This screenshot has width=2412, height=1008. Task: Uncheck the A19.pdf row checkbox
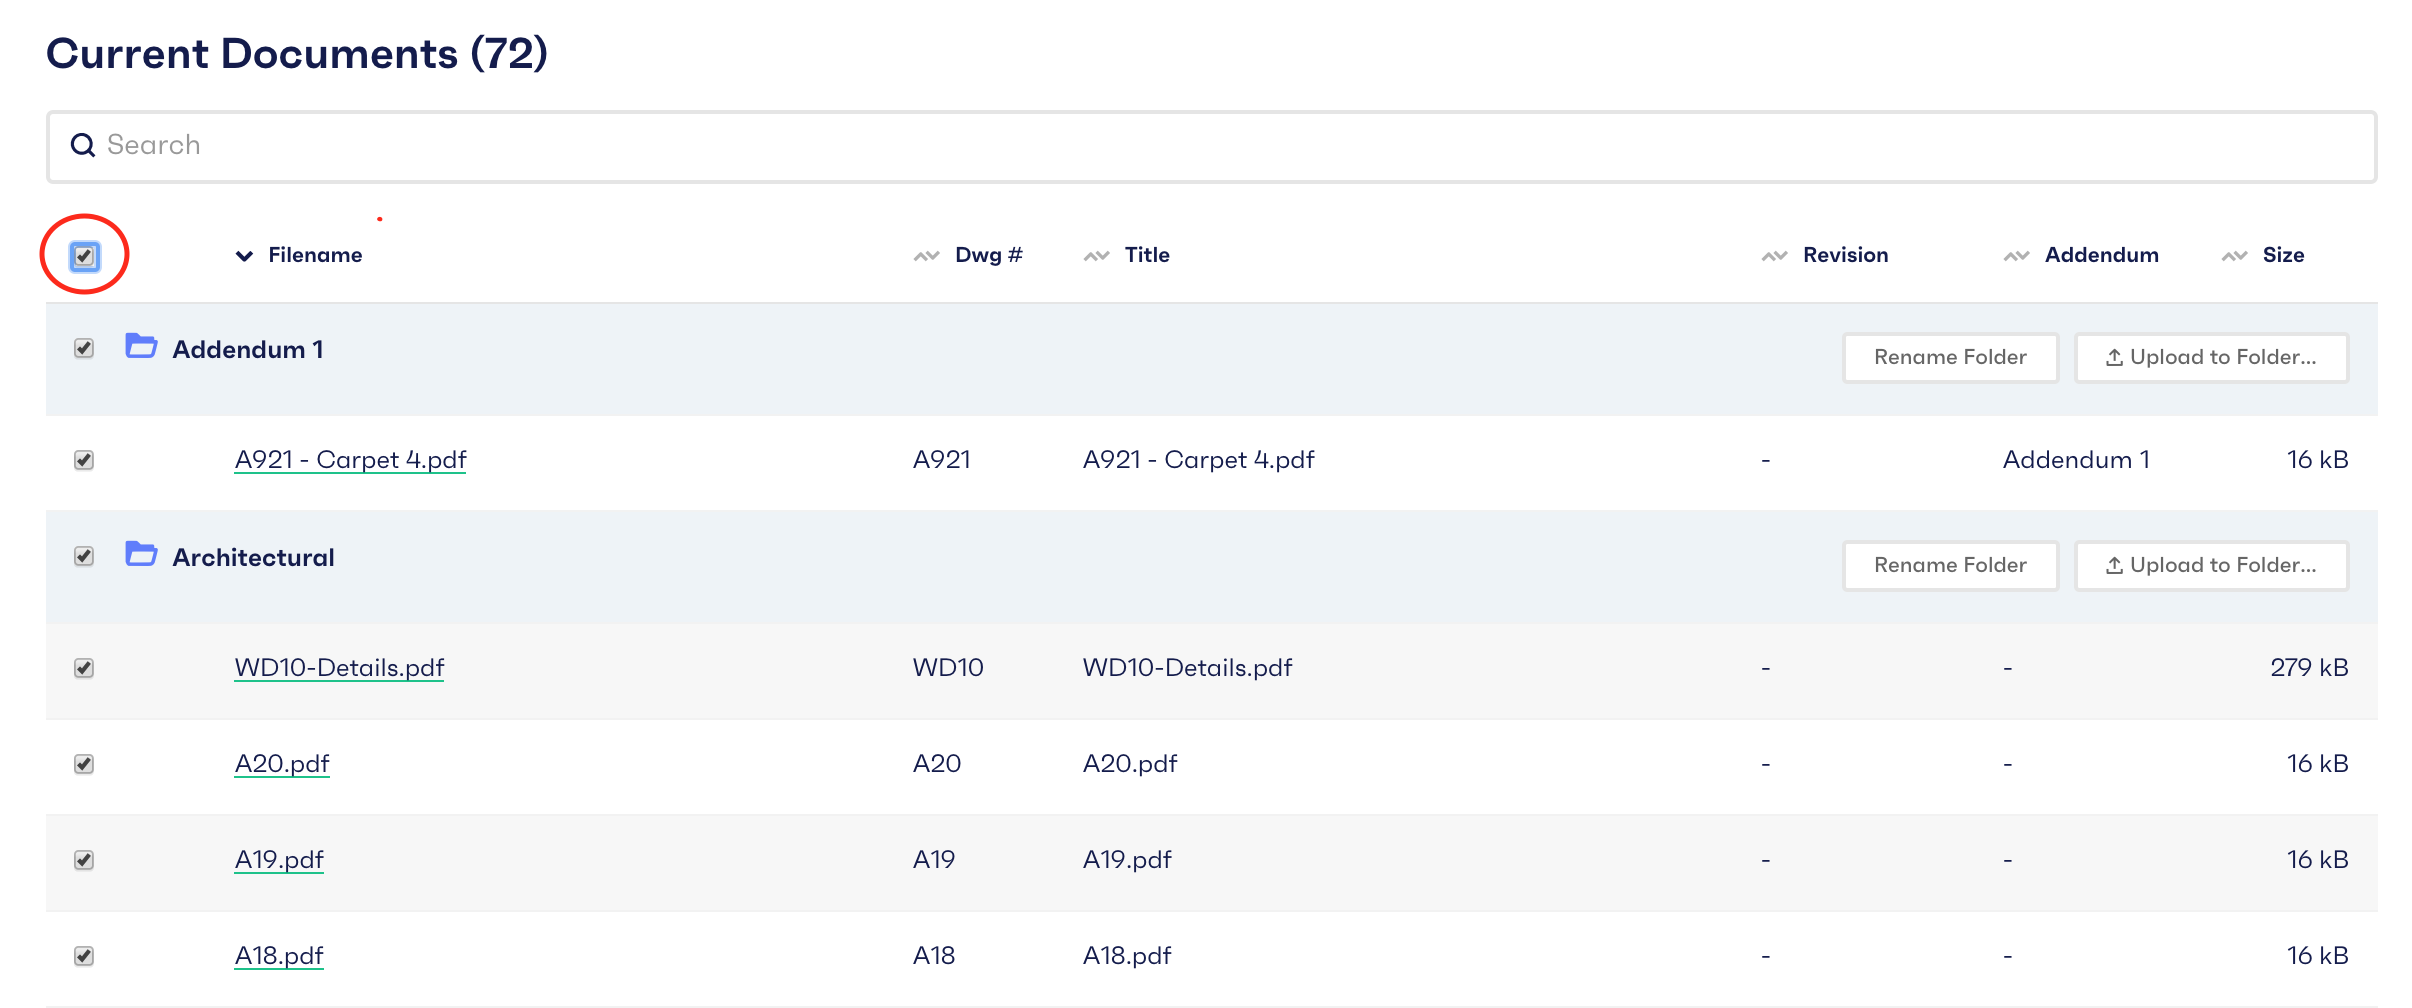click(84, 860)
